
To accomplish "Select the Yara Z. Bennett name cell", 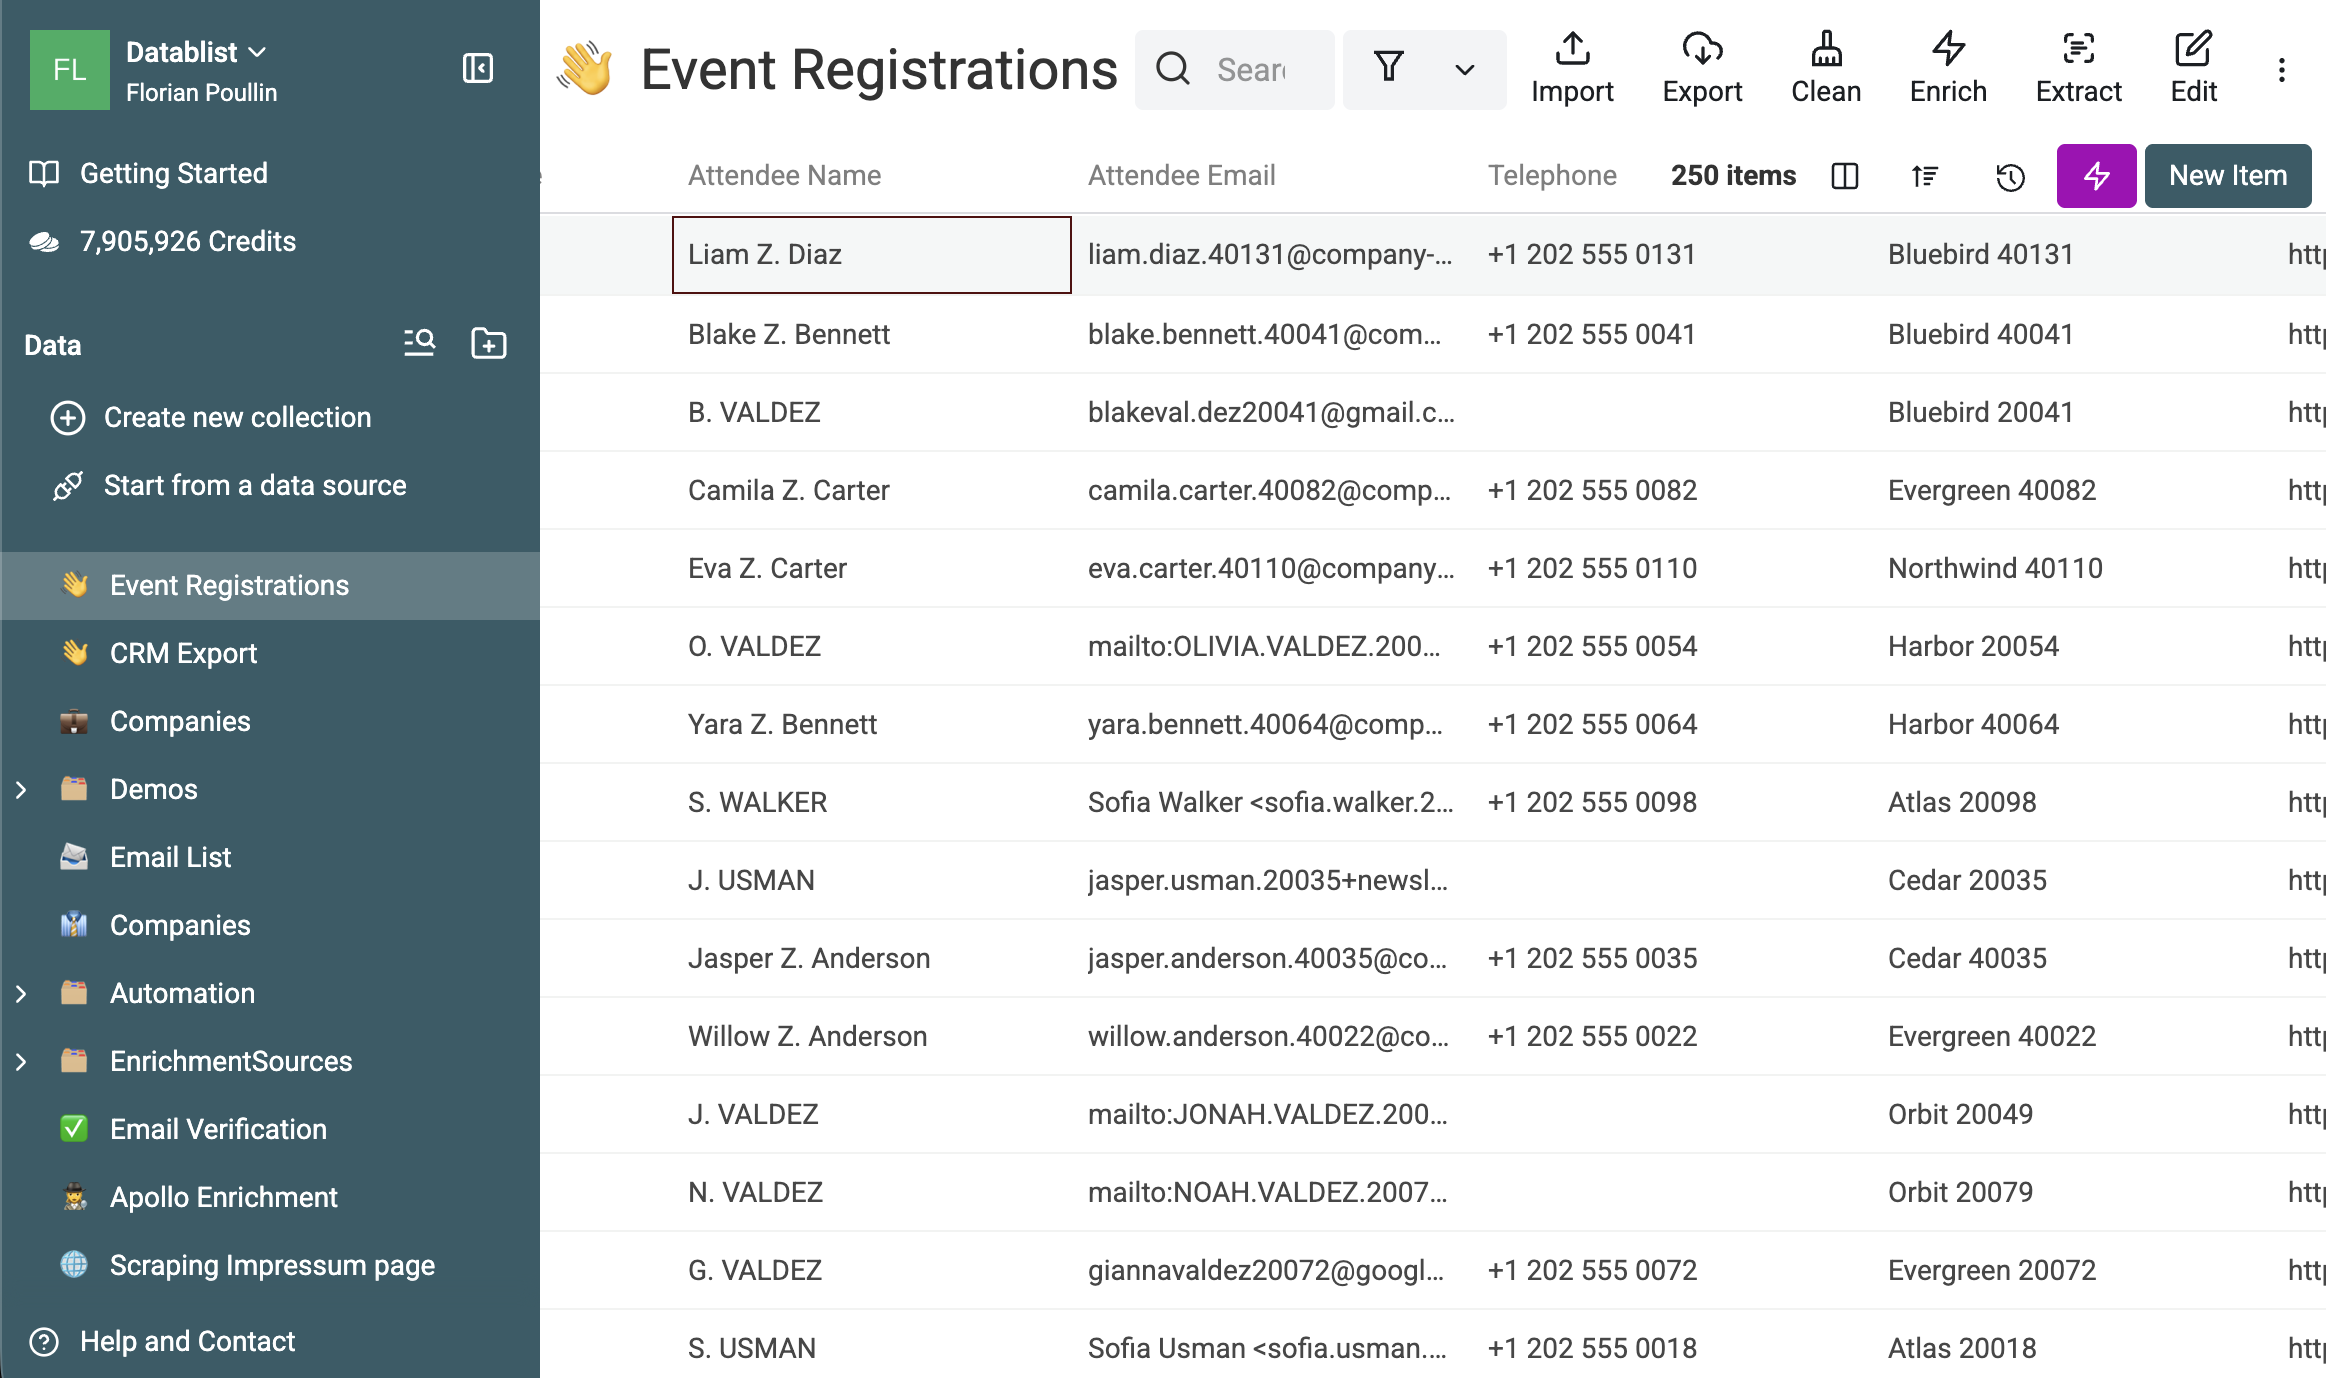I will point(872,724).
